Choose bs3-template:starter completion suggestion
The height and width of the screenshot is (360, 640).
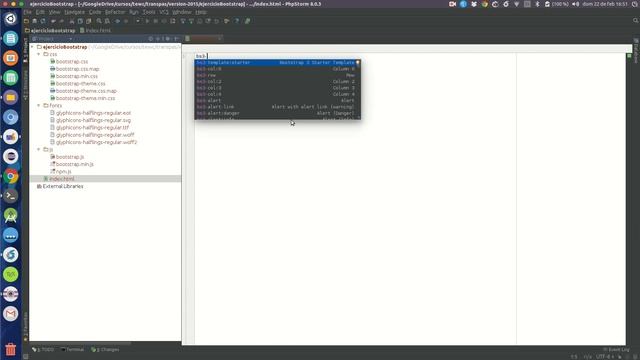click(277, 62)
